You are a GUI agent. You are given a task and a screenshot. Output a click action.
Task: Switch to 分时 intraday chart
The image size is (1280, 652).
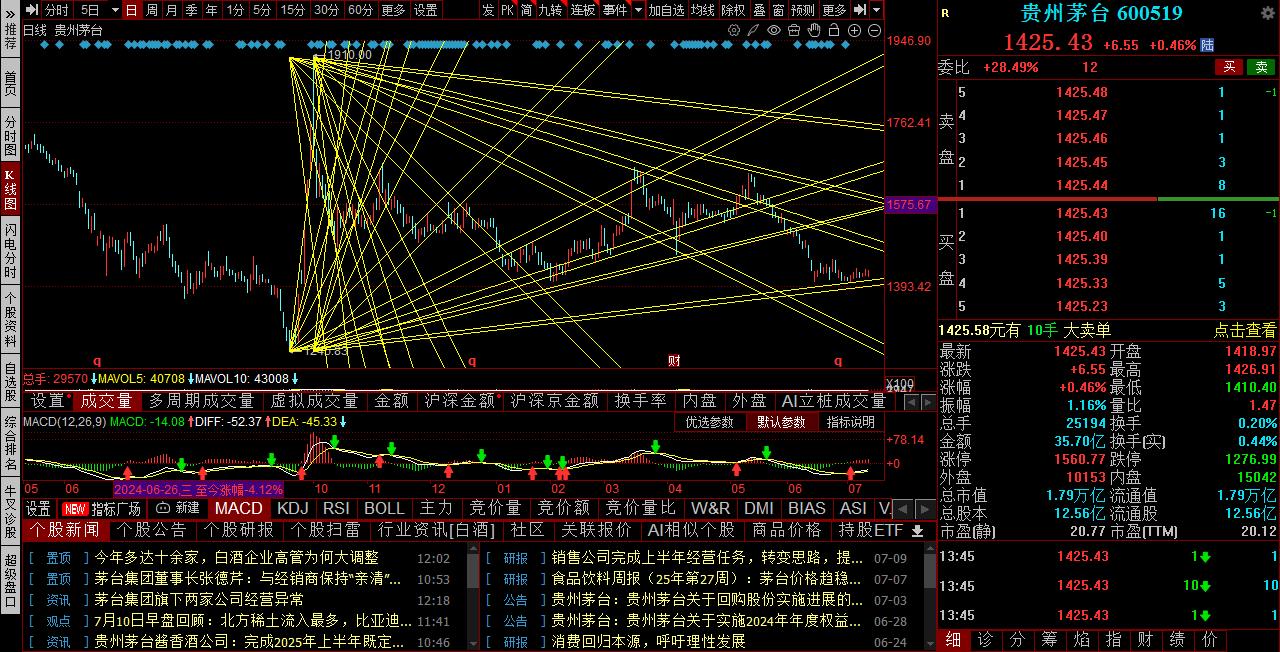point(57,10)
